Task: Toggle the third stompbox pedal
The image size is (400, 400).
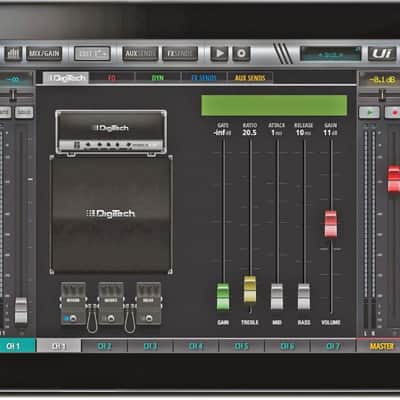Action: coord(149,303)
